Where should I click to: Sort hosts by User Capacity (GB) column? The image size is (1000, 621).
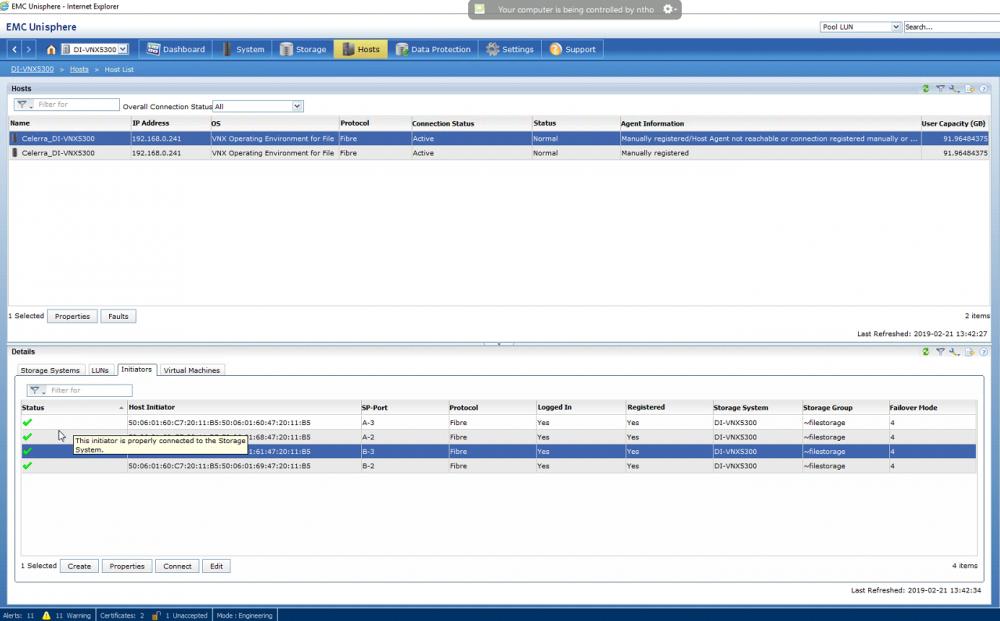[x=953, y=123]
